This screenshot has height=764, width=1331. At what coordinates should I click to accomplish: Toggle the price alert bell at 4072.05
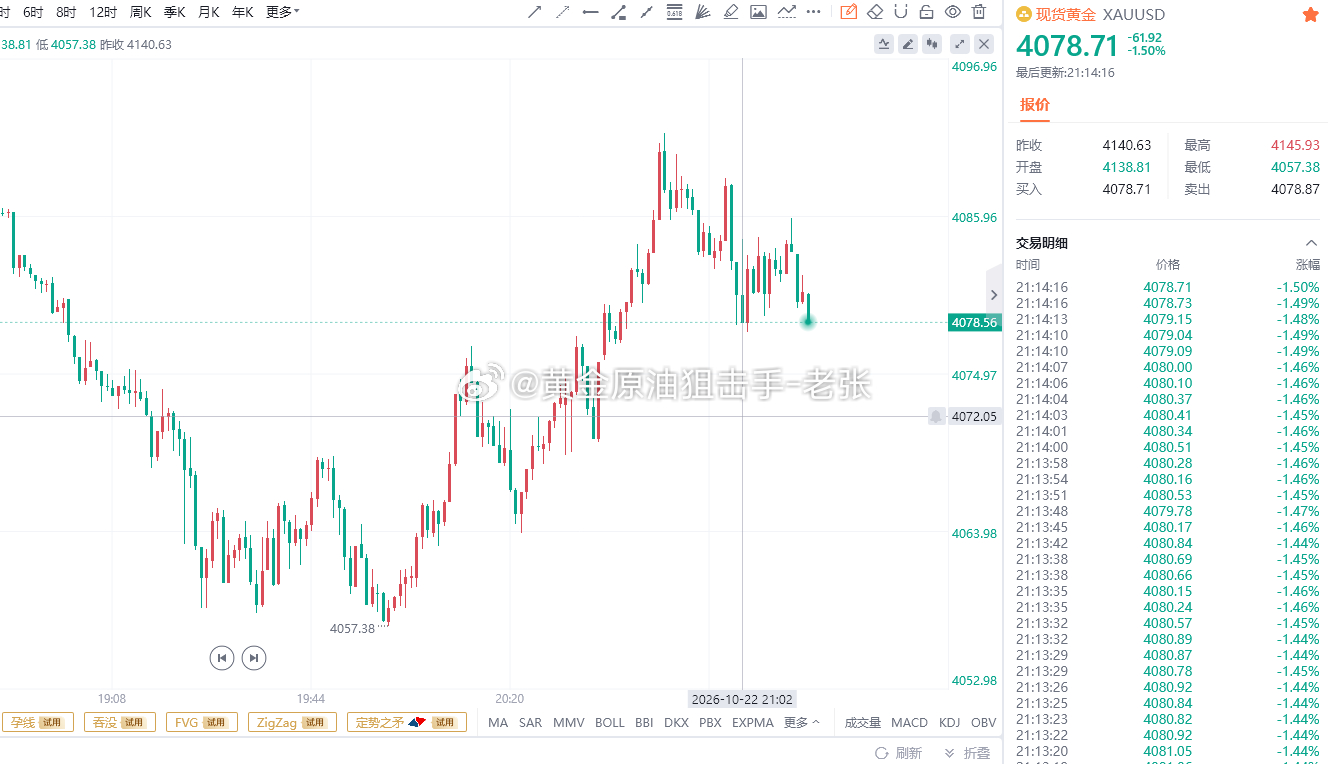(x=936, y=416)
